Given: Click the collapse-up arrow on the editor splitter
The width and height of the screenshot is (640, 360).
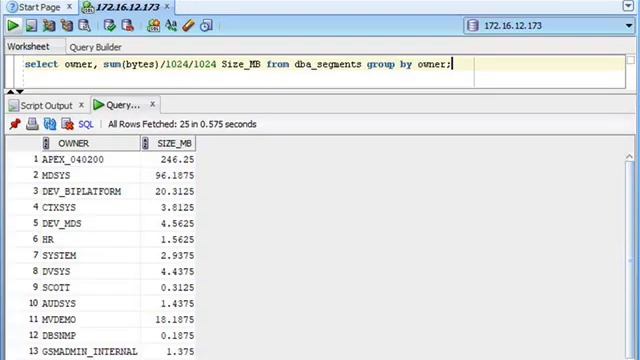Looking at the screenshot, I should (x=11, y=91).
